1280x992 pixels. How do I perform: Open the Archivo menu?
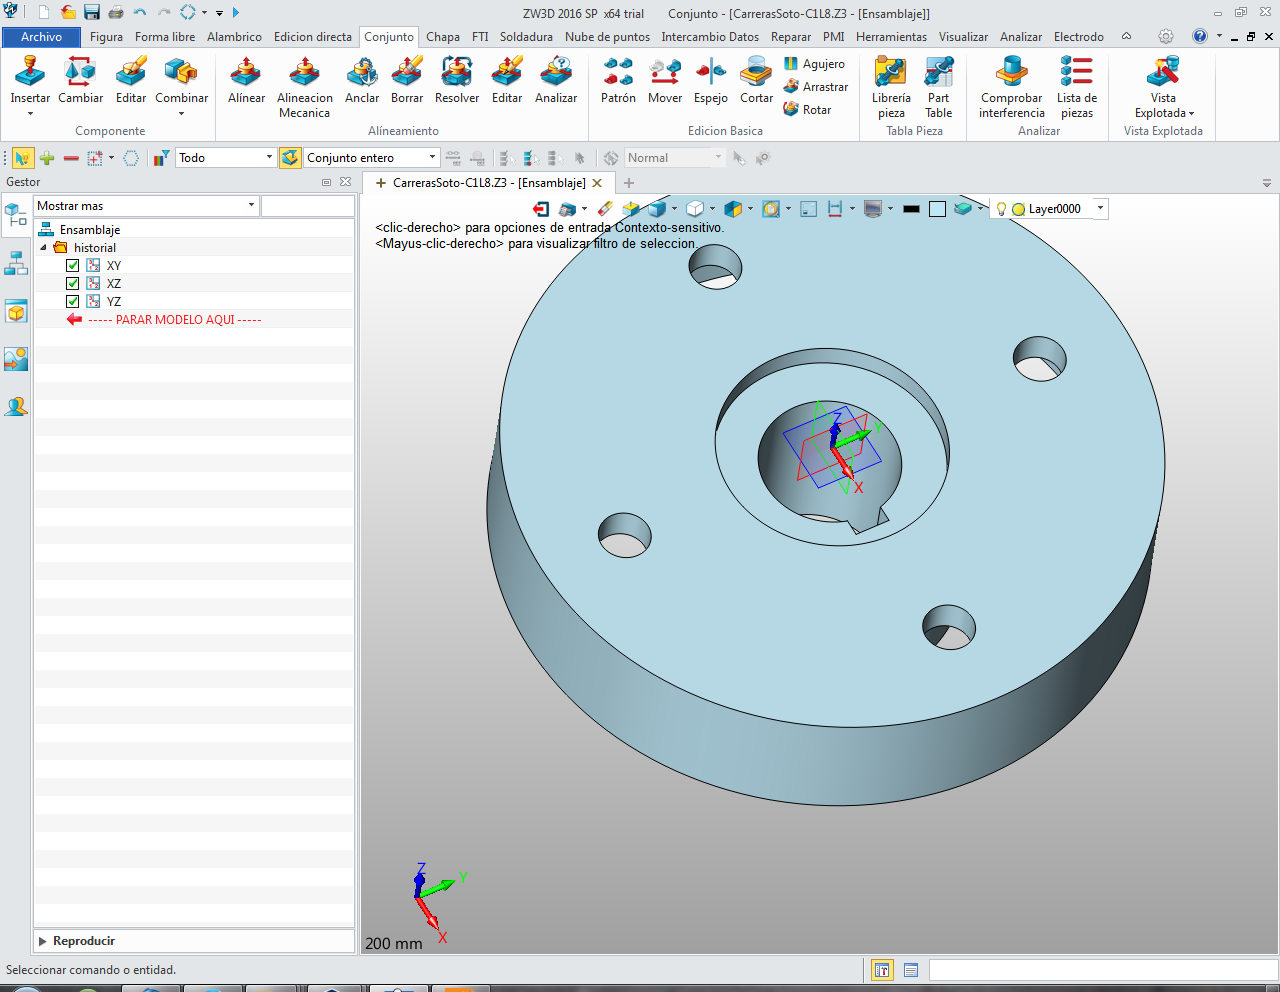pos(41,37)
